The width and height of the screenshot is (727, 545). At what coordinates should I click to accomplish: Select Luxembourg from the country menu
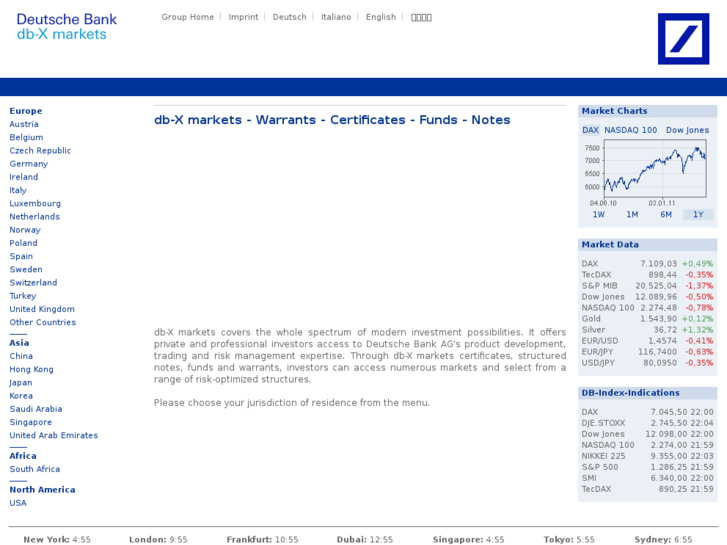click(35, 204)
